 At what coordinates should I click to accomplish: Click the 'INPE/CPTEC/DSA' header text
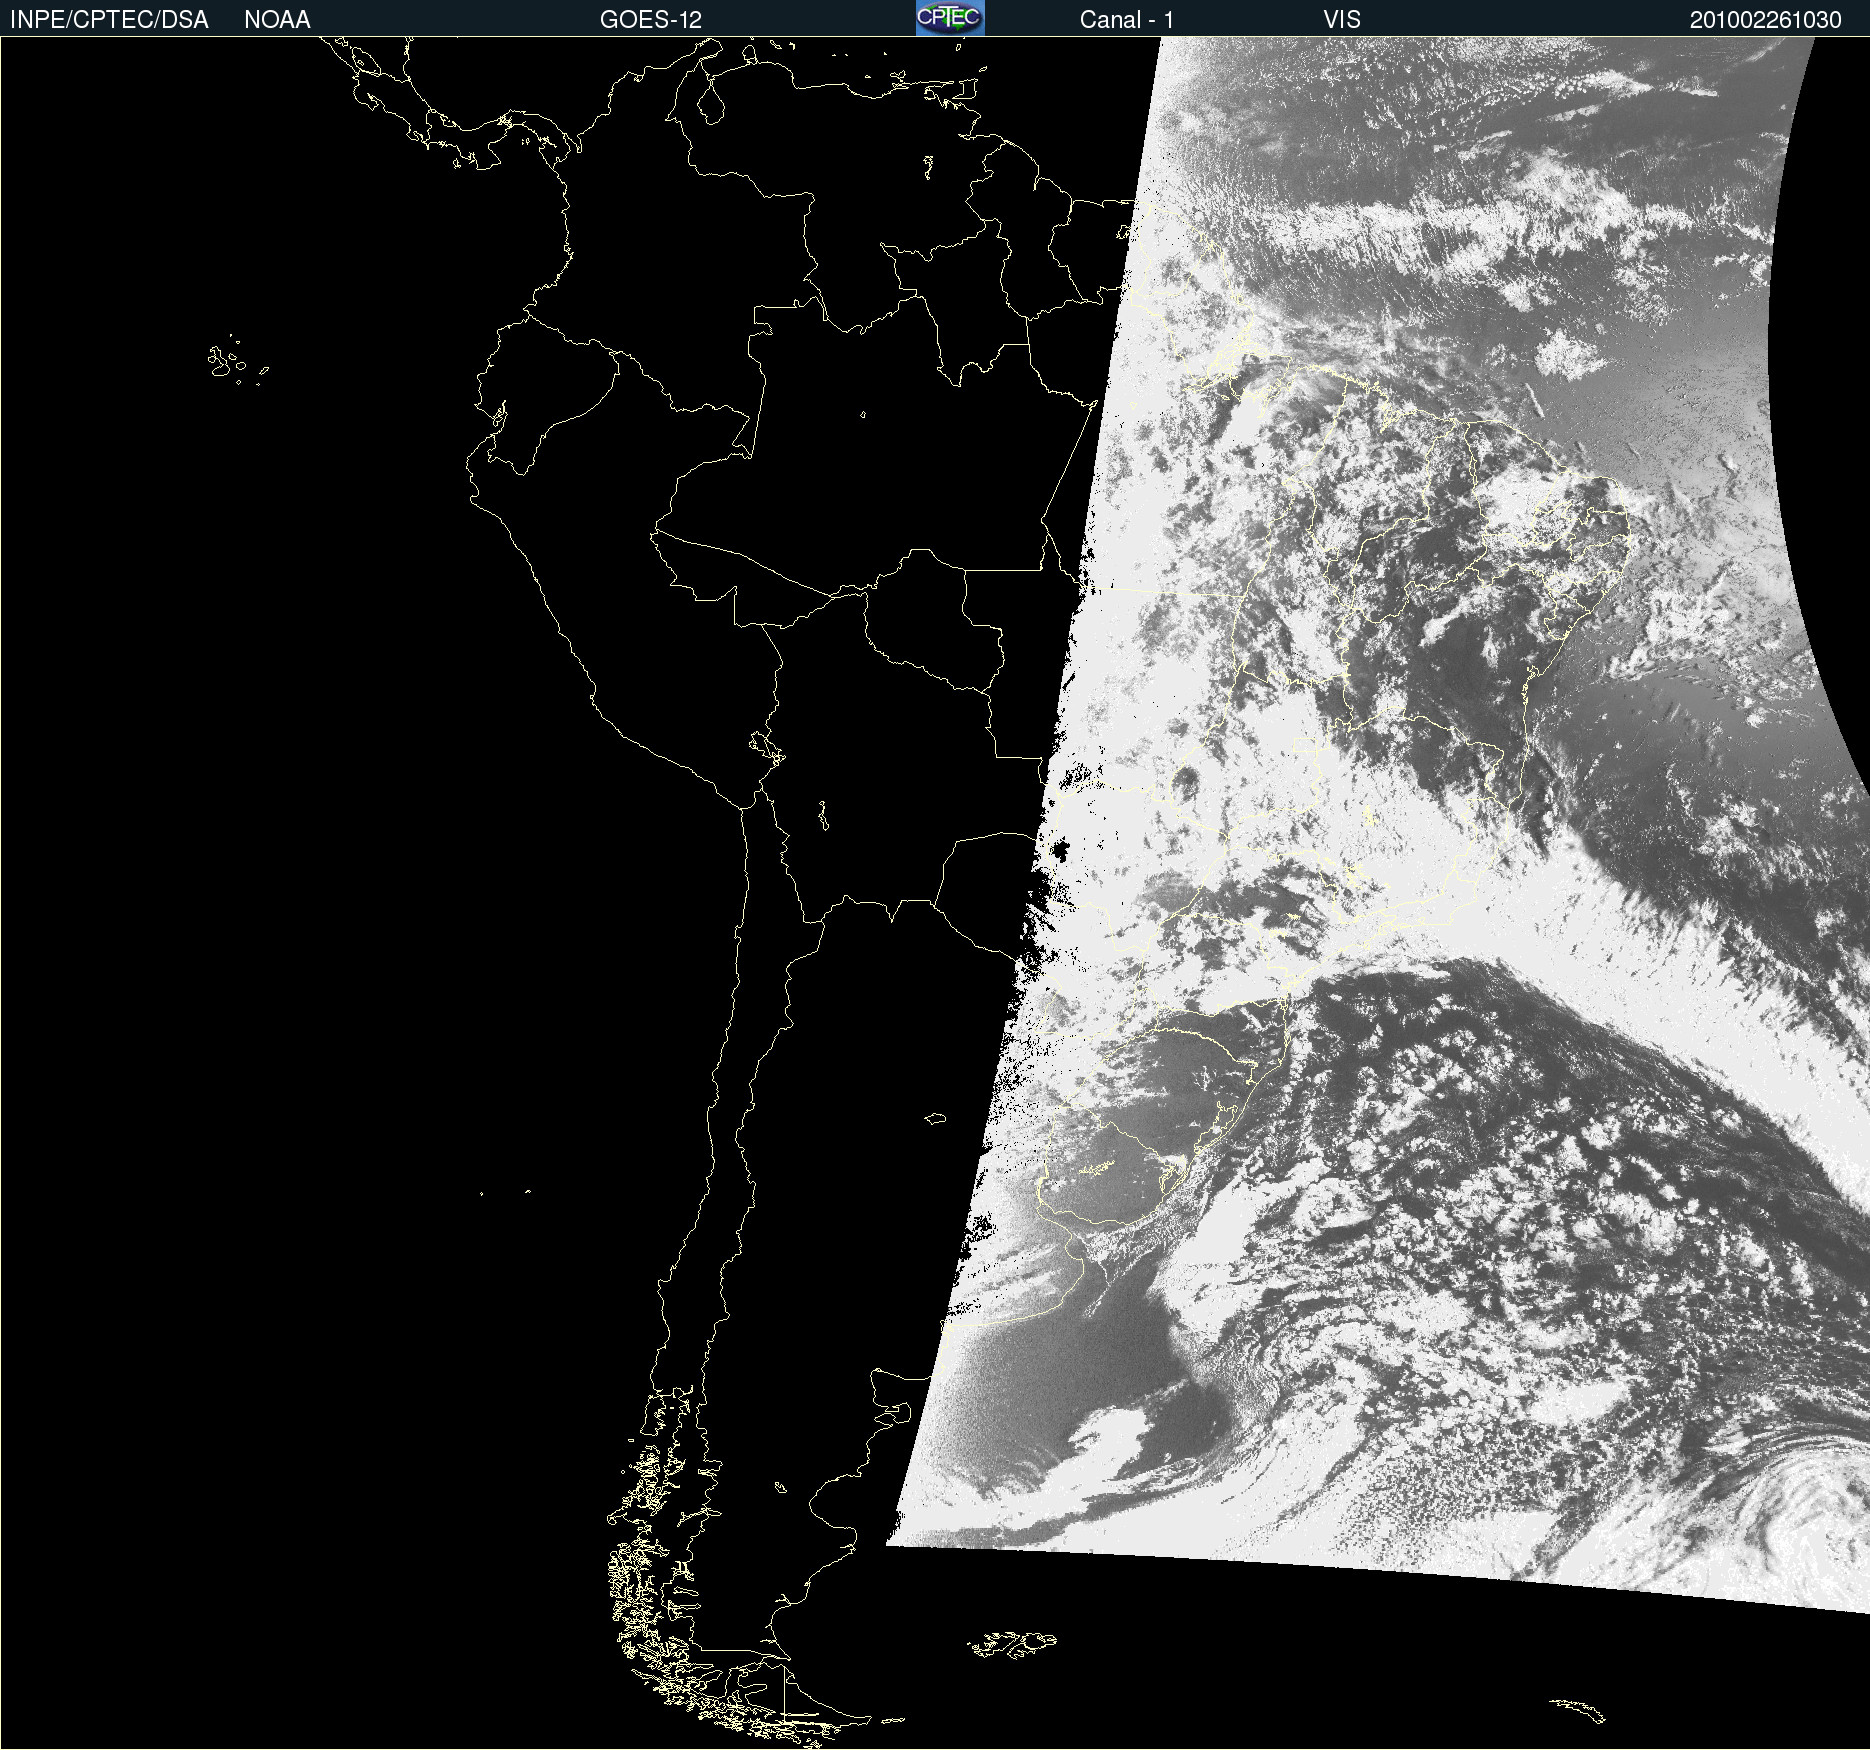coord(109,20)
